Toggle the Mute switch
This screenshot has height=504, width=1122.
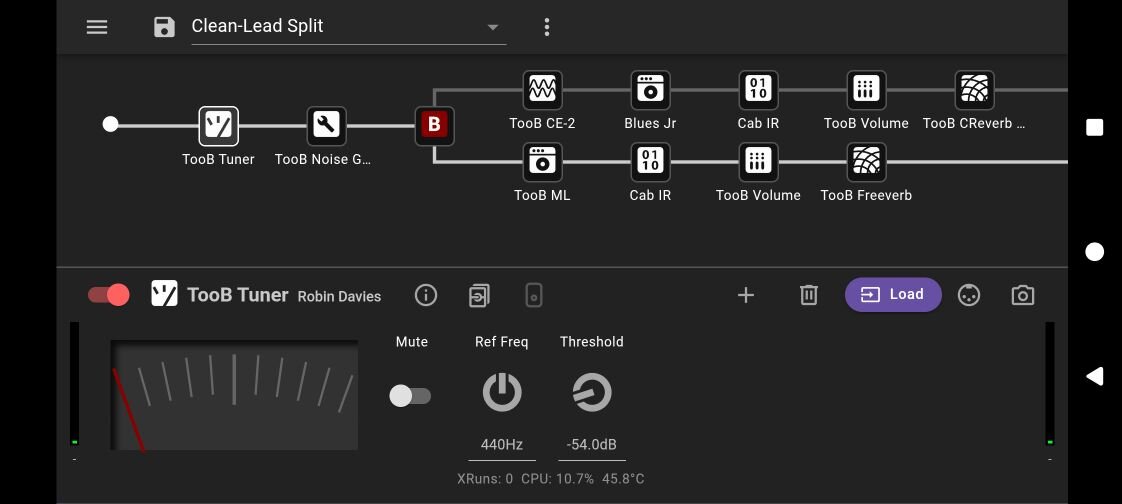pos(410,396)
